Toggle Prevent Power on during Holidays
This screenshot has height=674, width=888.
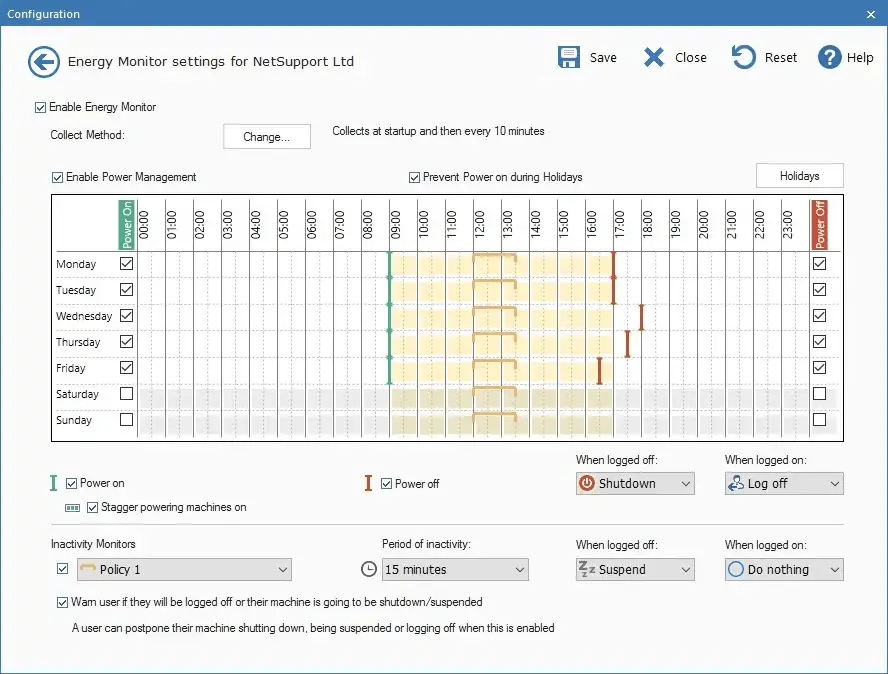(415, 177)
